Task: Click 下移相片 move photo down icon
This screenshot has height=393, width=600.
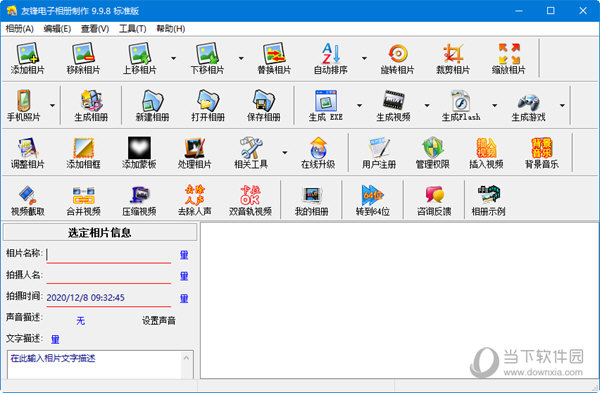Action: coord(207,58)
